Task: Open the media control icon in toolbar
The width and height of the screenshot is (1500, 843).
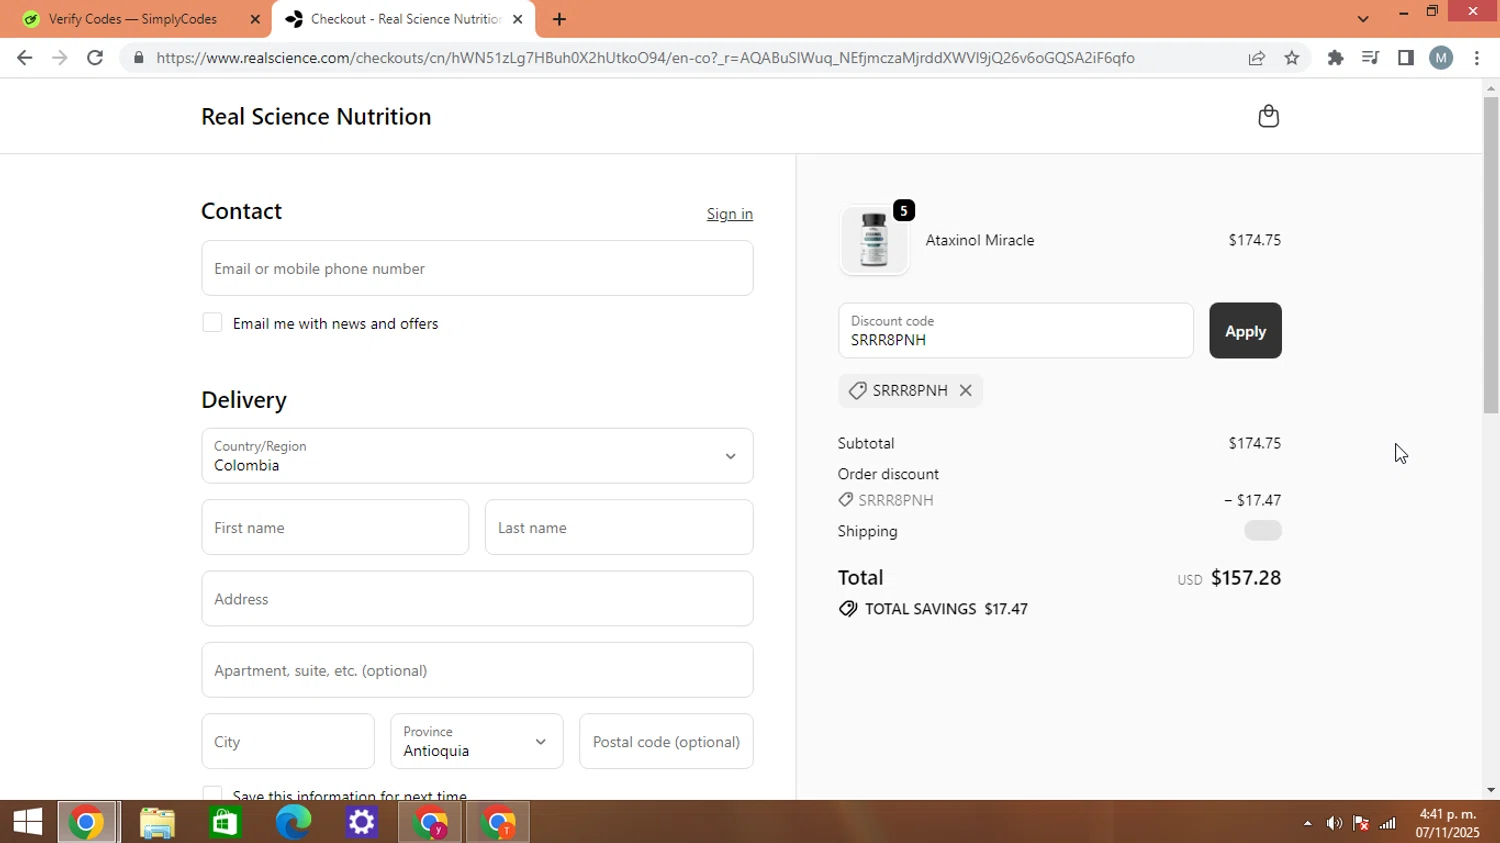Action: point(1370,58)
